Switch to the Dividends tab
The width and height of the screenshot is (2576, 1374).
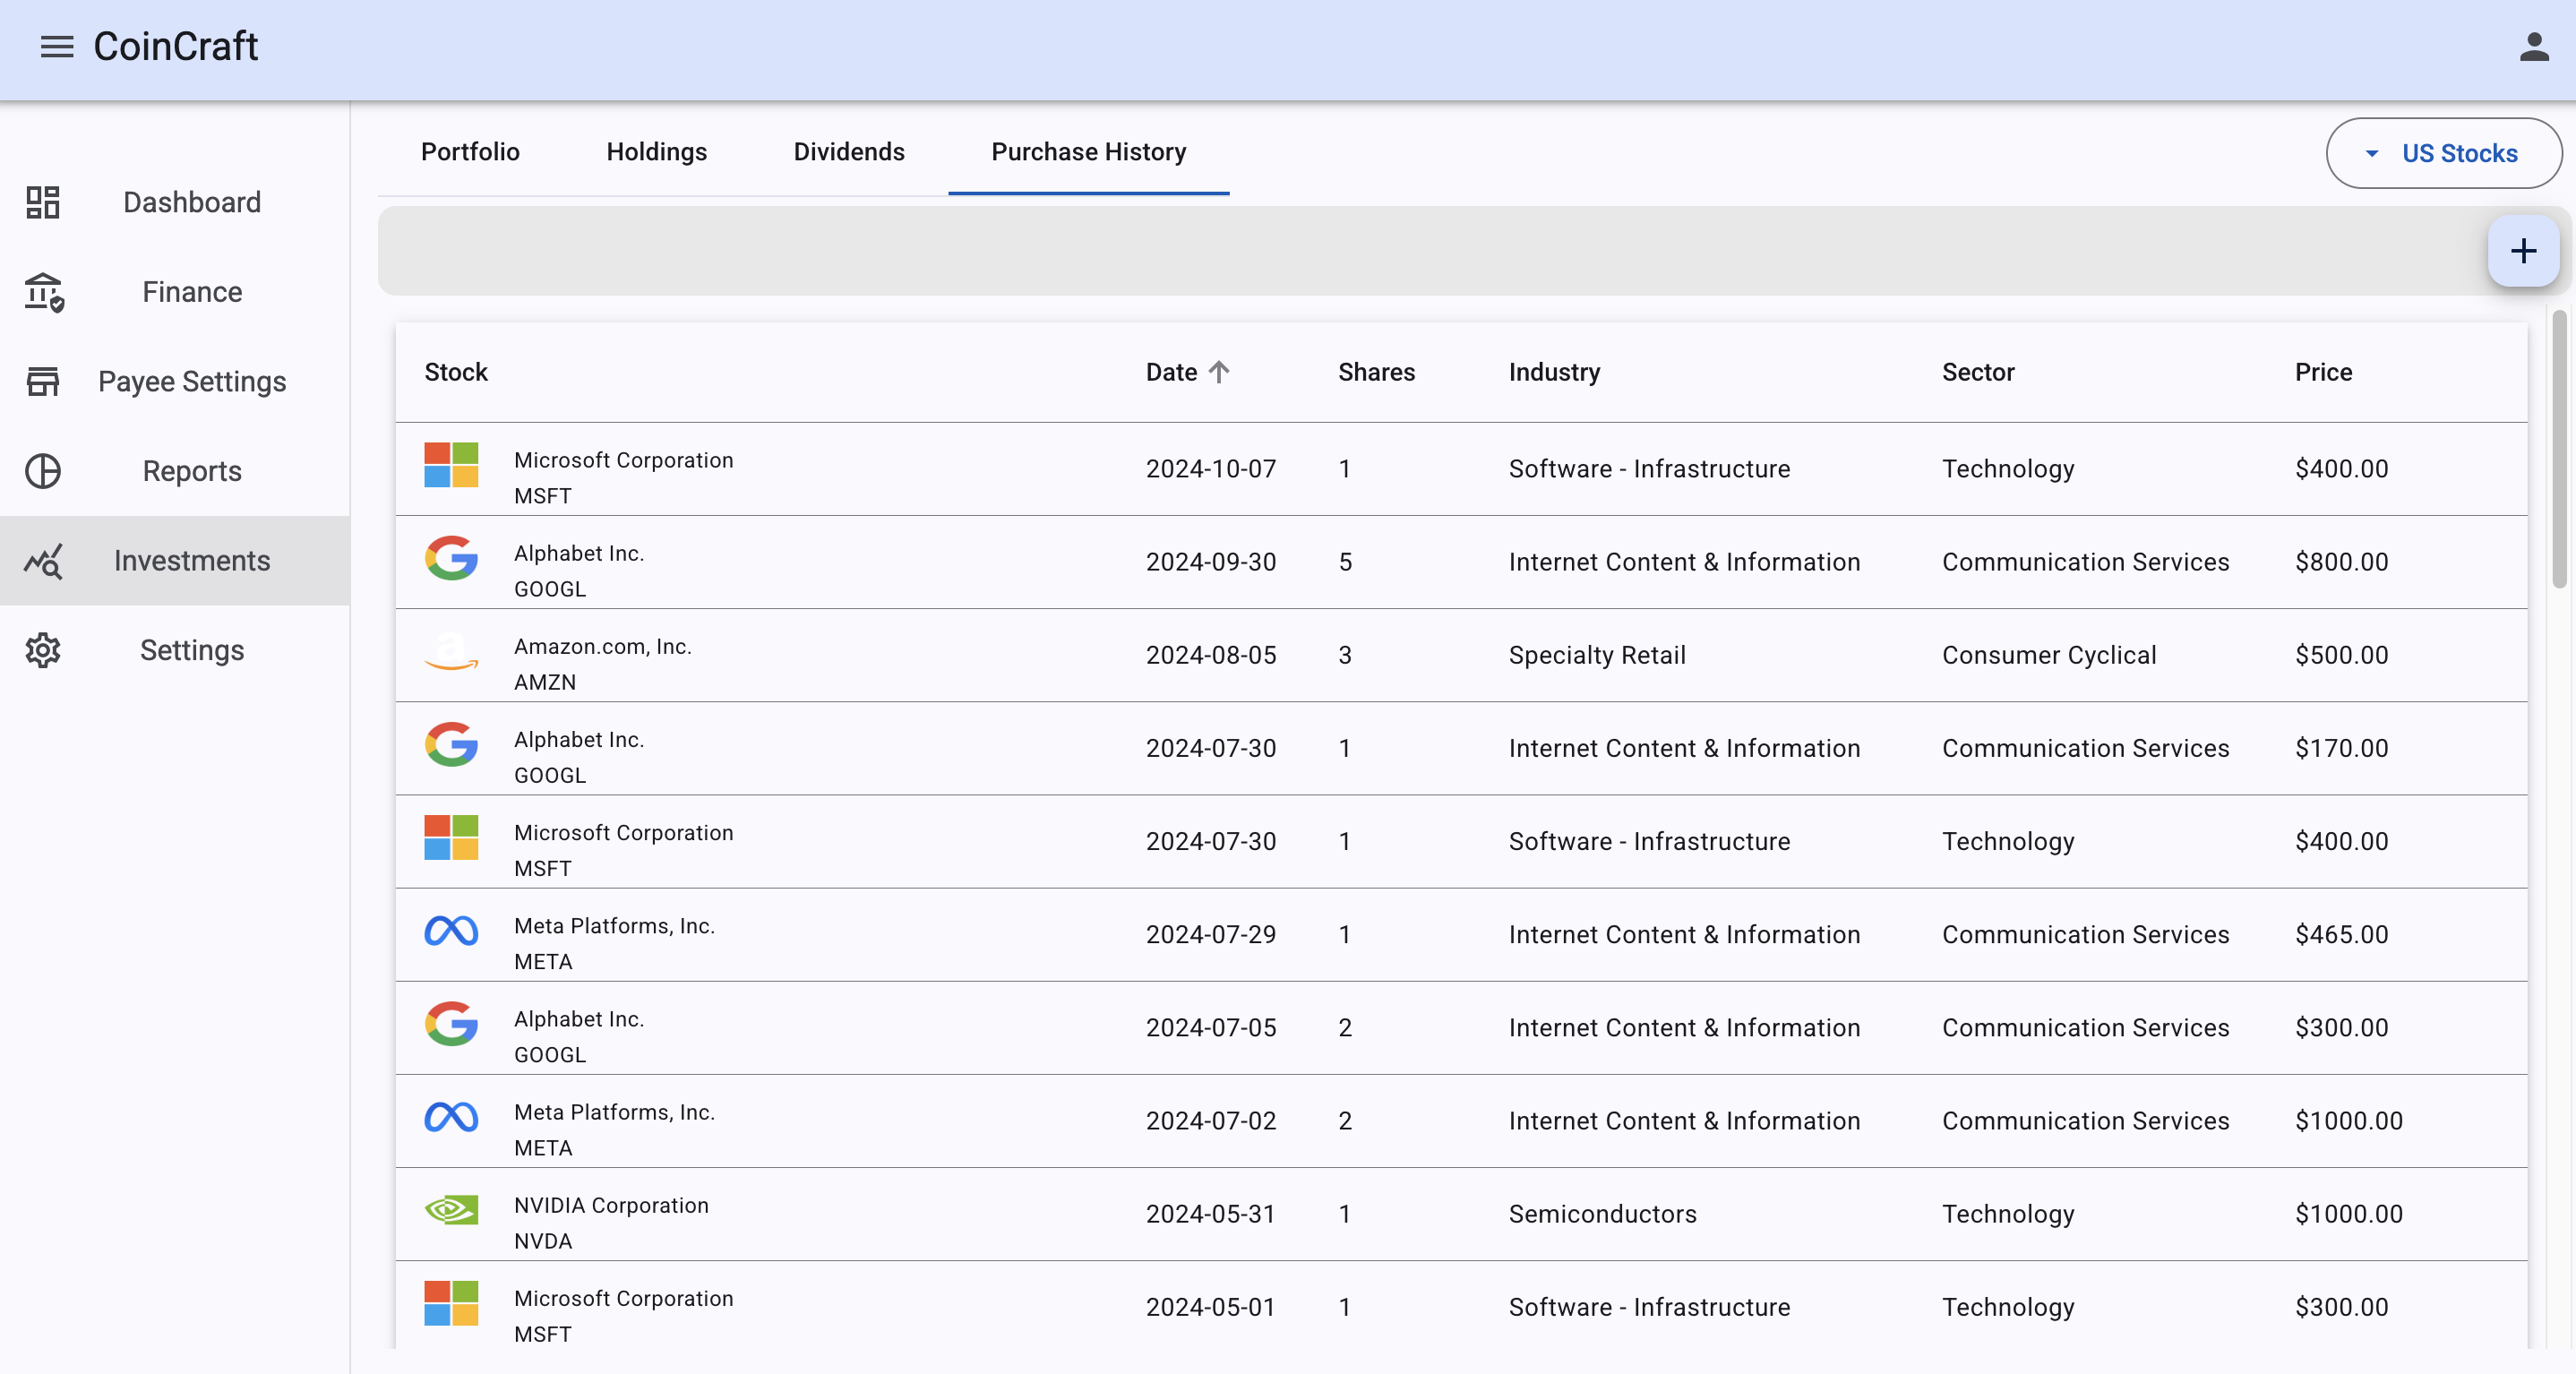pyautogui.click(x=849, y=152)
